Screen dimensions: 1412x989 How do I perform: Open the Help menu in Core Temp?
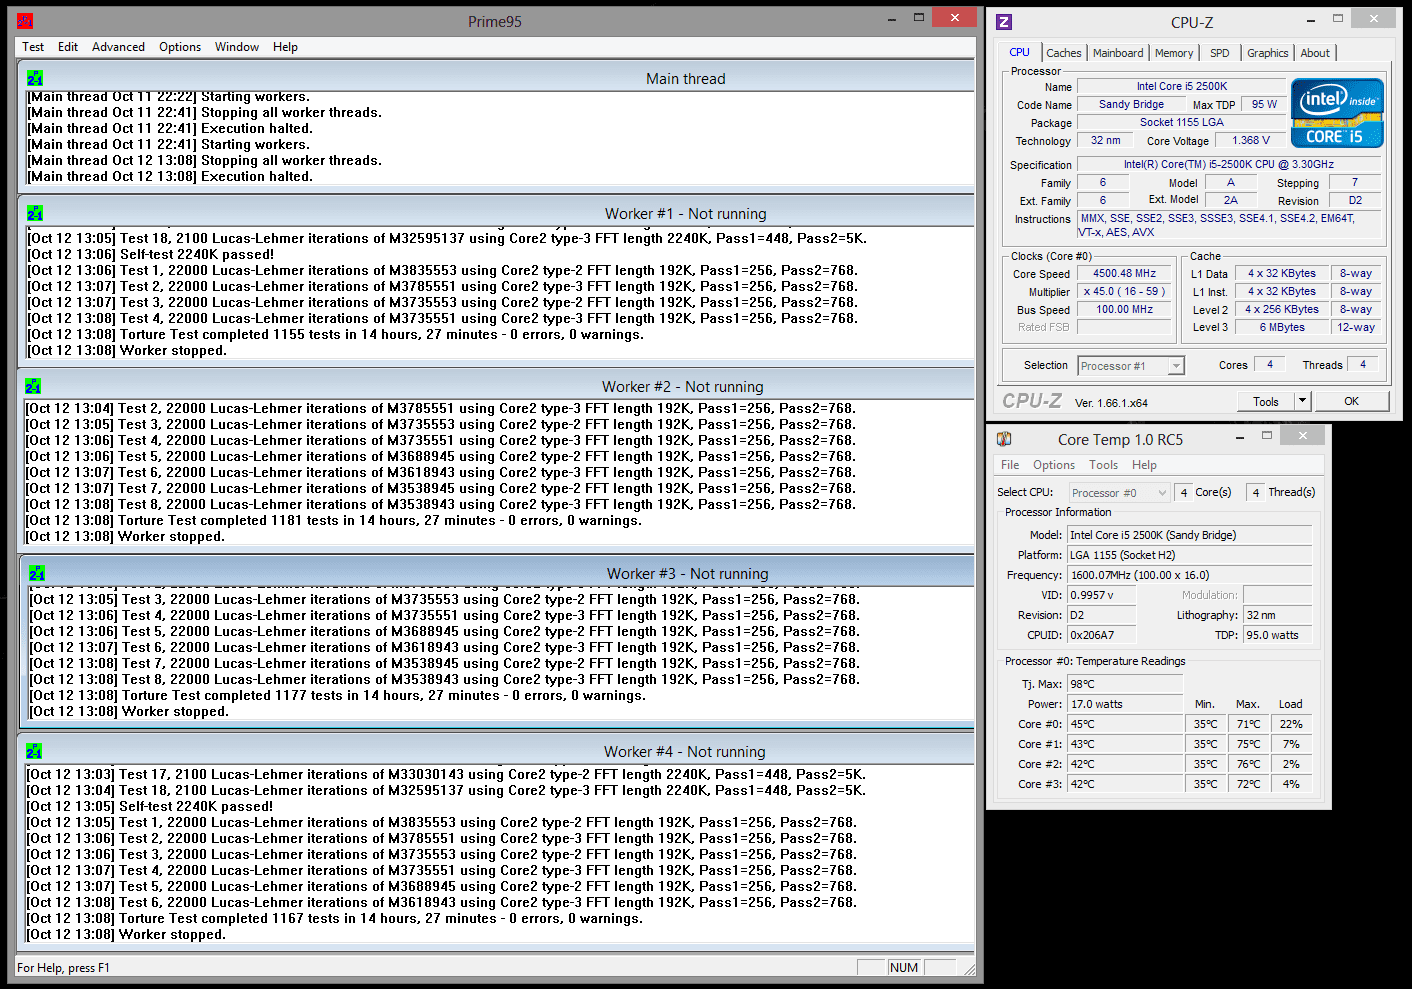click(x=1144, y=465)
